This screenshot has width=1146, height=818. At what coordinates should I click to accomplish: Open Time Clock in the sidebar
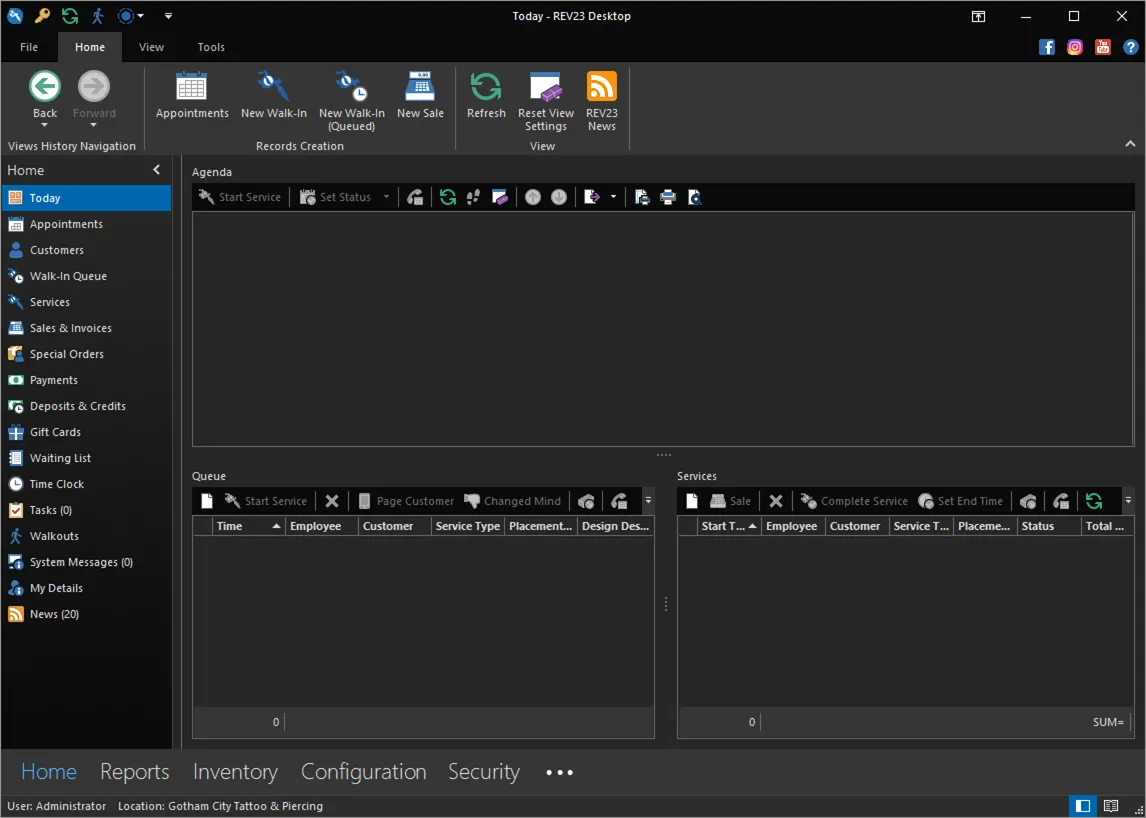86,484
